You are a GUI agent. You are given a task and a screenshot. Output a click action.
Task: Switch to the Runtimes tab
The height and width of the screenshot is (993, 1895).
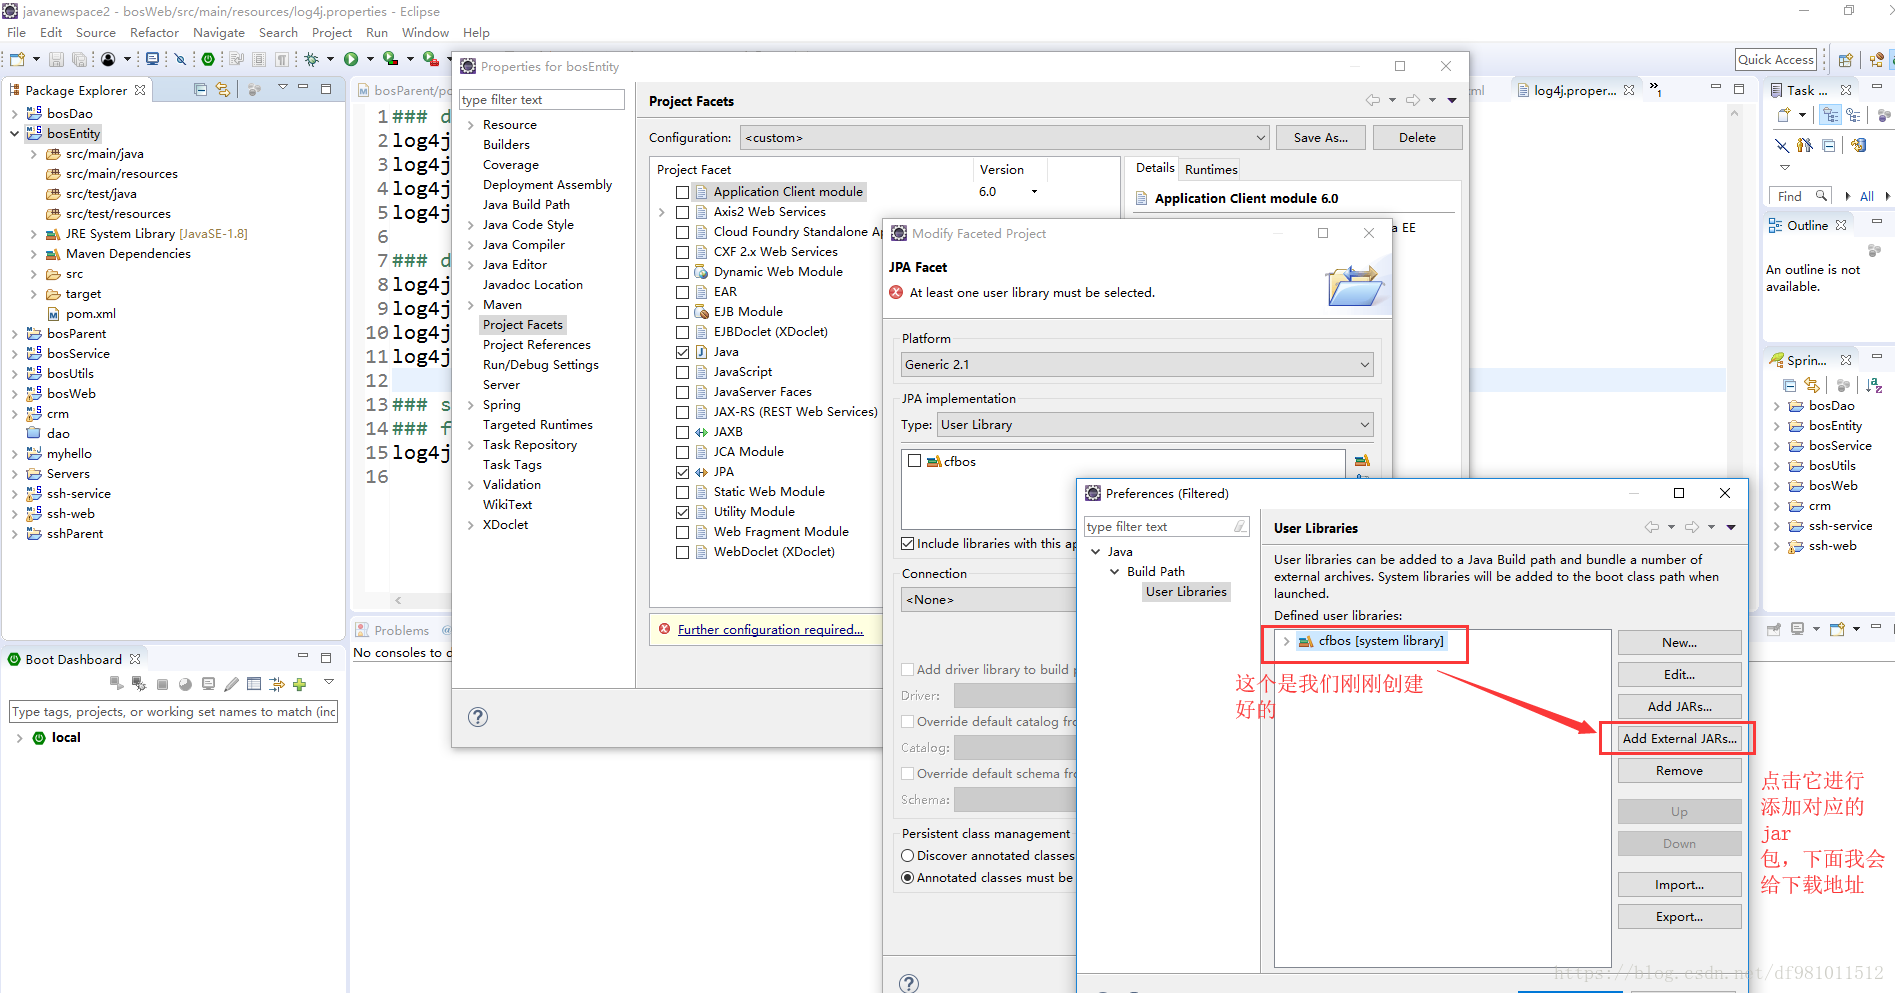coord(1211,169)
